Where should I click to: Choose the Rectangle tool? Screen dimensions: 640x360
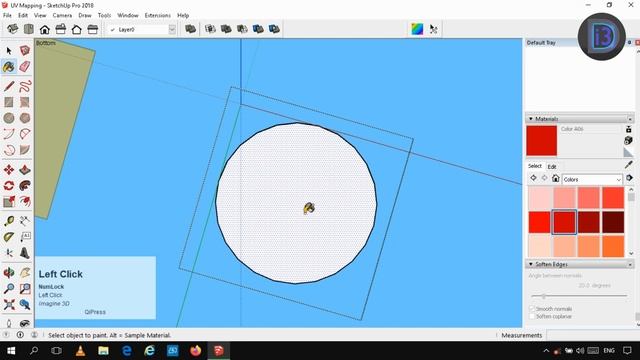(9, 102)
